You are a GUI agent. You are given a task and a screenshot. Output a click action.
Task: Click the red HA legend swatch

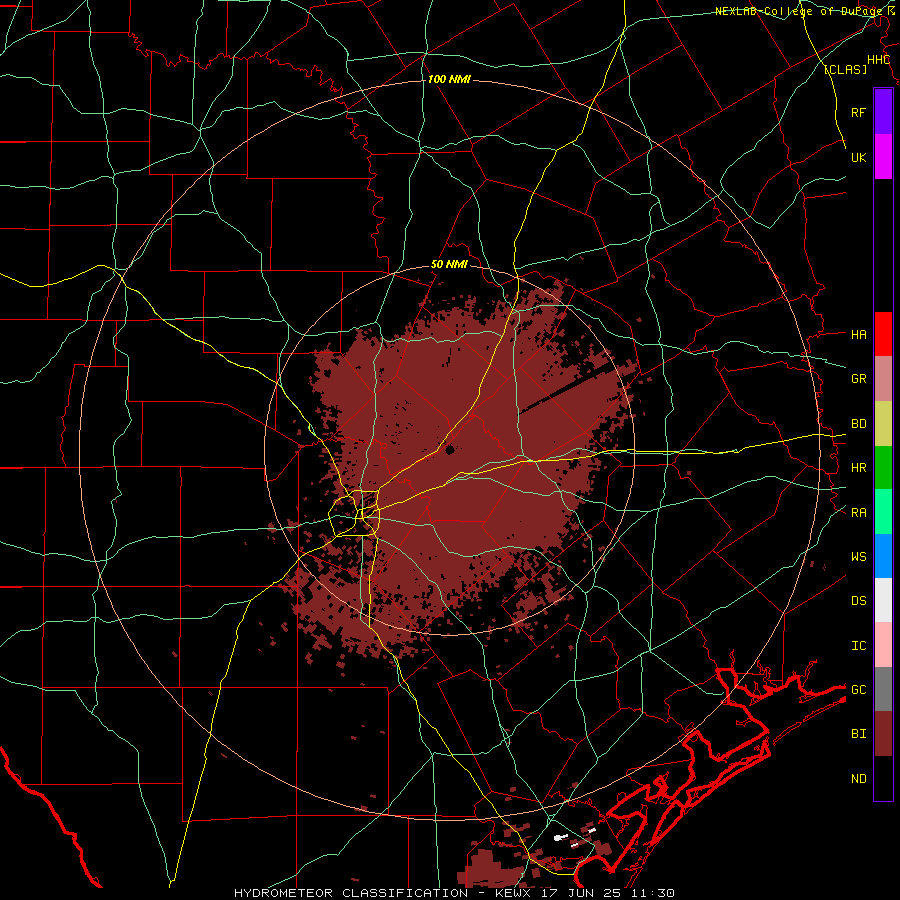(x=883, y=334)
